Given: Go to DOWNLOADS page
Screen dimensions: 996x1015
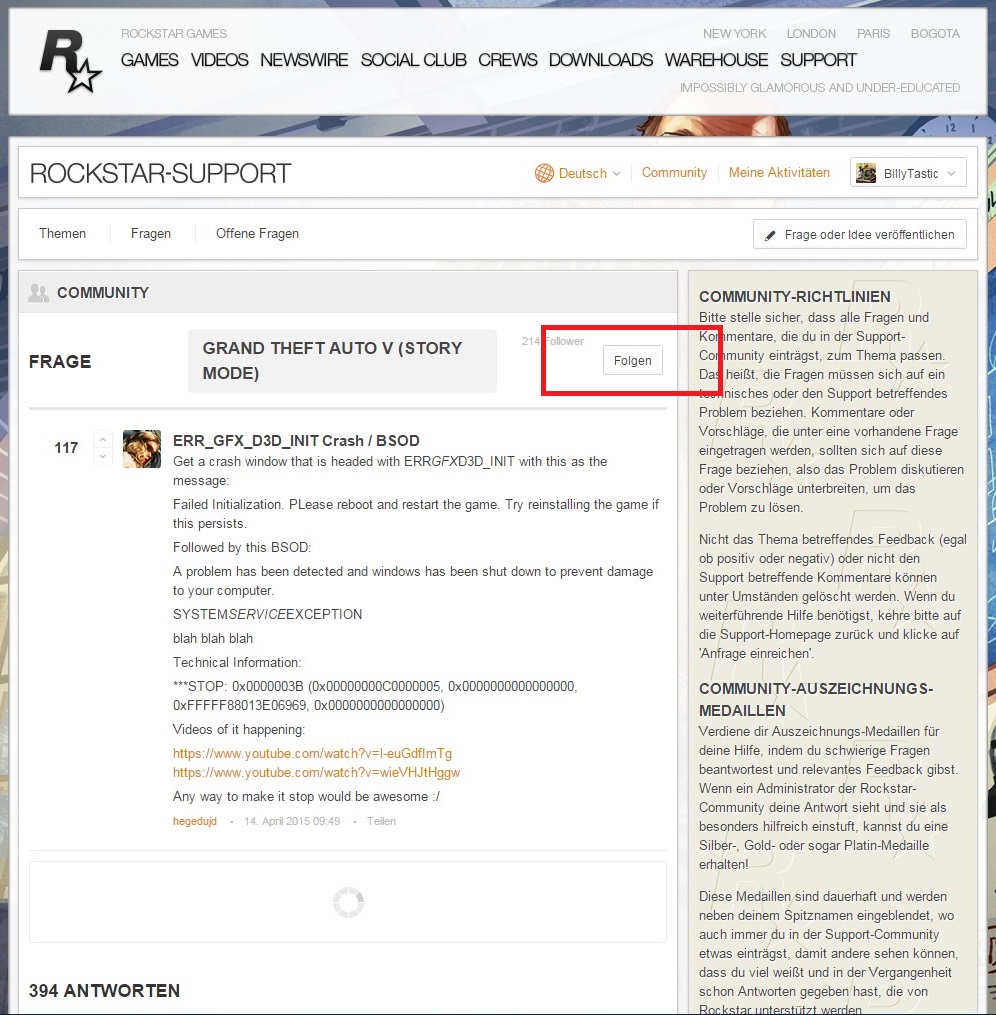Looking at the screenshot, I should point(601,60).
